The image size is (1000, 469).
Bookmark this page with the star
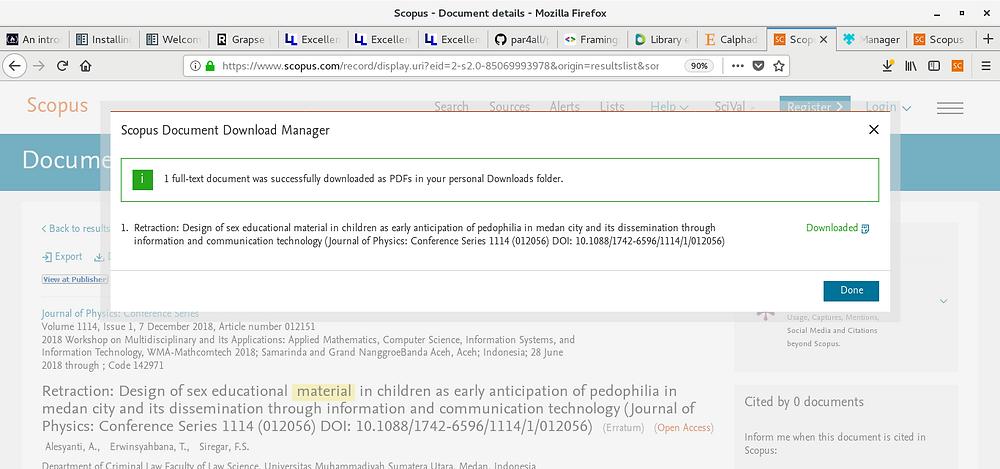pyautogui.click(x=778, y=66)
